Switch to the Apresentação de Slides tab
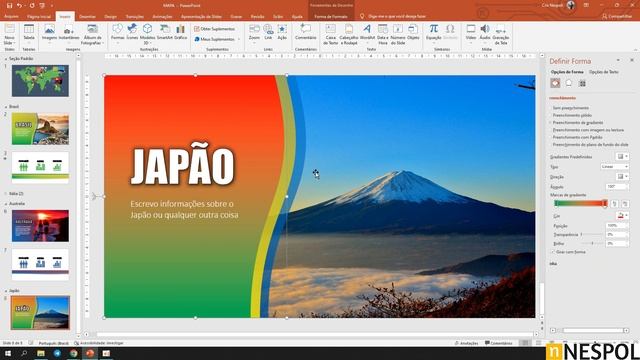 click(x=201, y=16)
